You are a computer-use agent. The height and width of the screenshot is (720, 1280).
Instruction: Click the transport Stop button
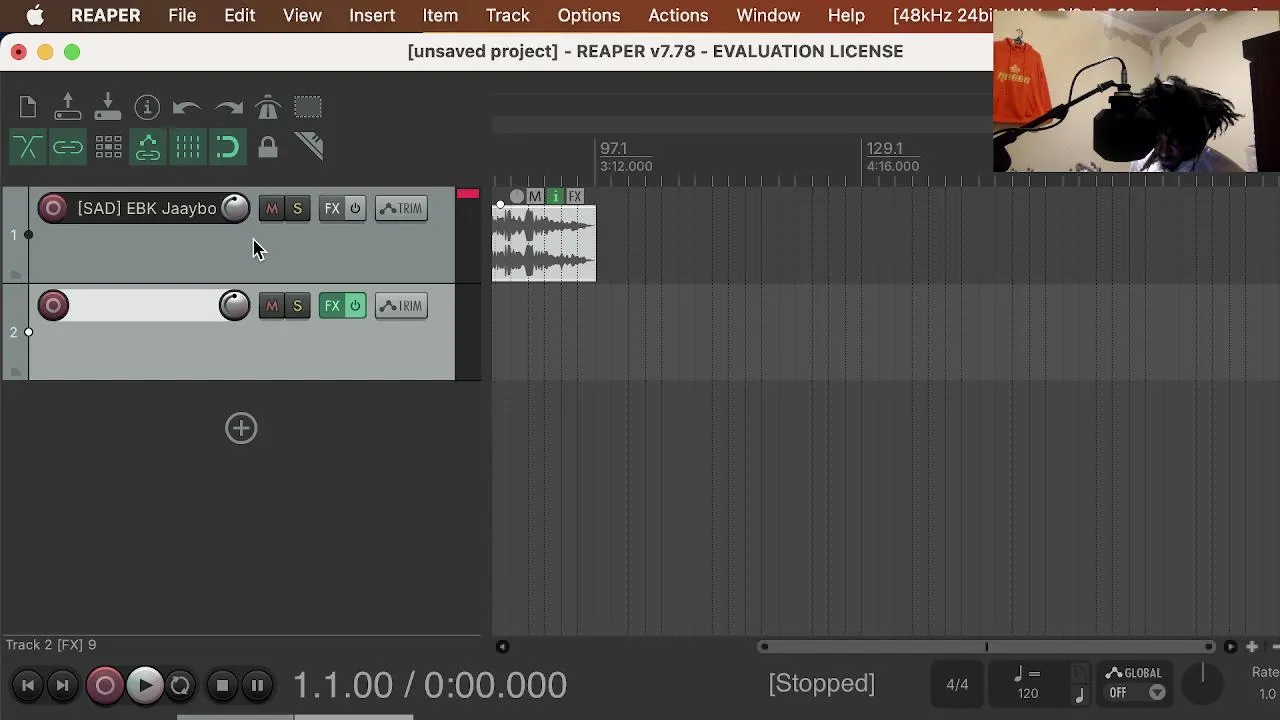coord(222,685)
